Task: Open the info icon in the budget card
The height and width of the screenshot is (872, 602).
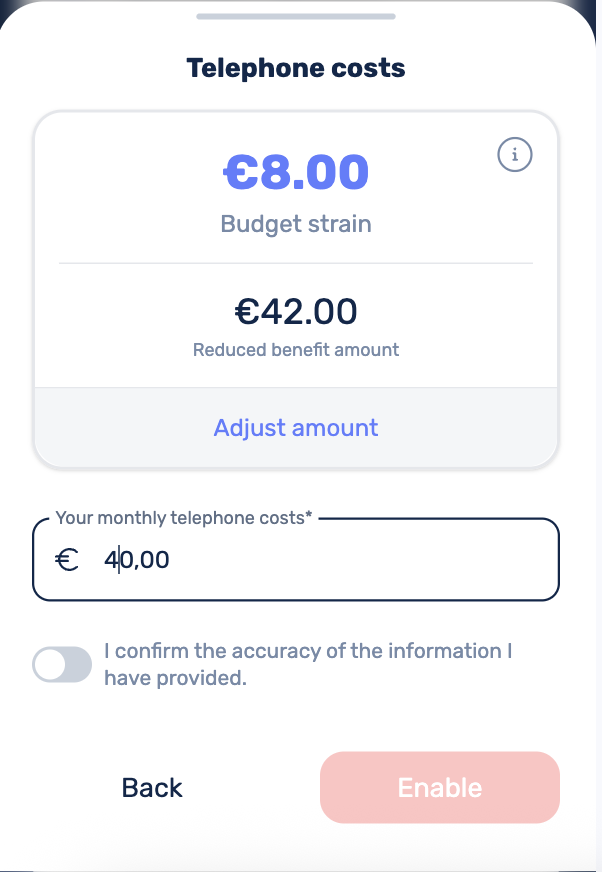Action: (x=515, y=154)
